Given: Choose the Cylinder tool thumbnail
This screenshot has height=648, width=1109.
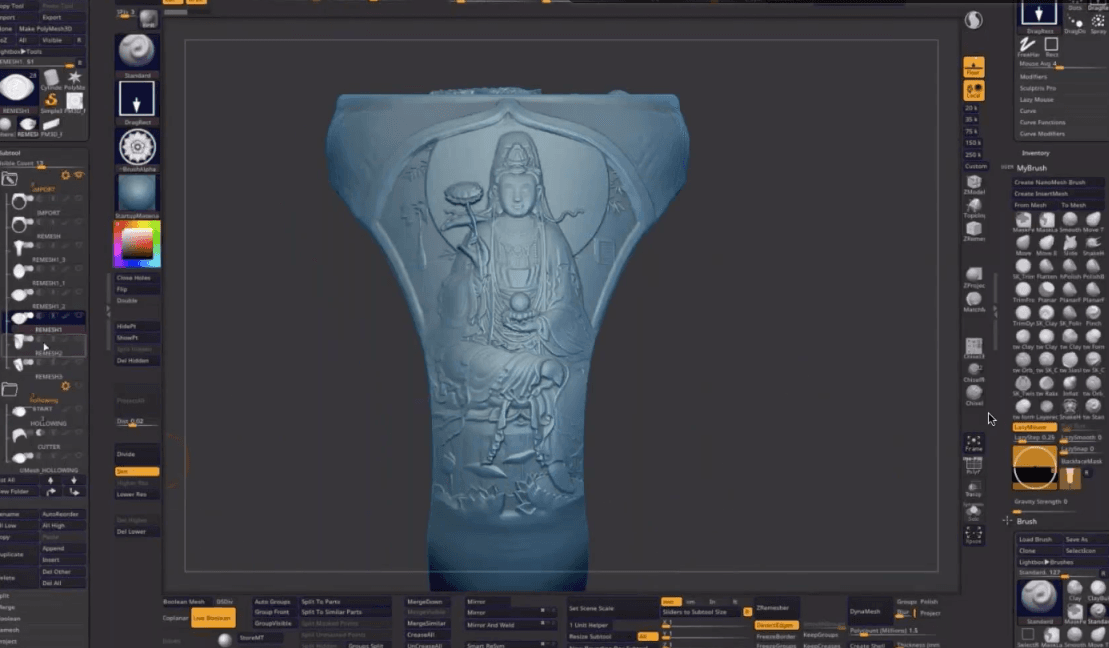Looking at the screenshot, I should click(x=51, y=77).
